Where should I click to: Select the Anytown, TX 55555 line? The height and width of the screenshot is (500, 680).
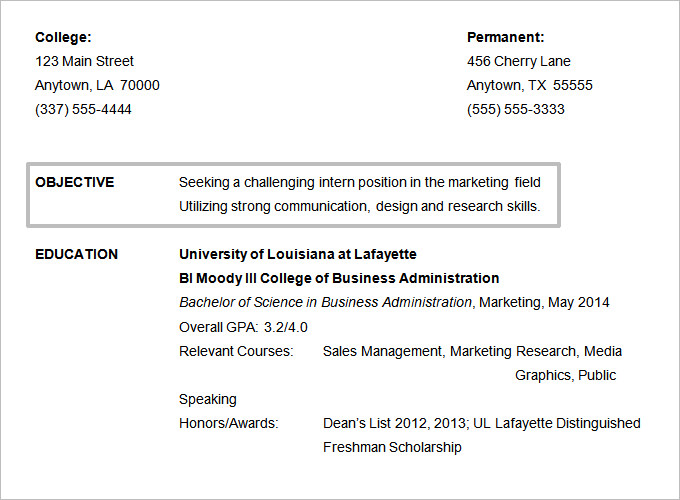point(529,85)
